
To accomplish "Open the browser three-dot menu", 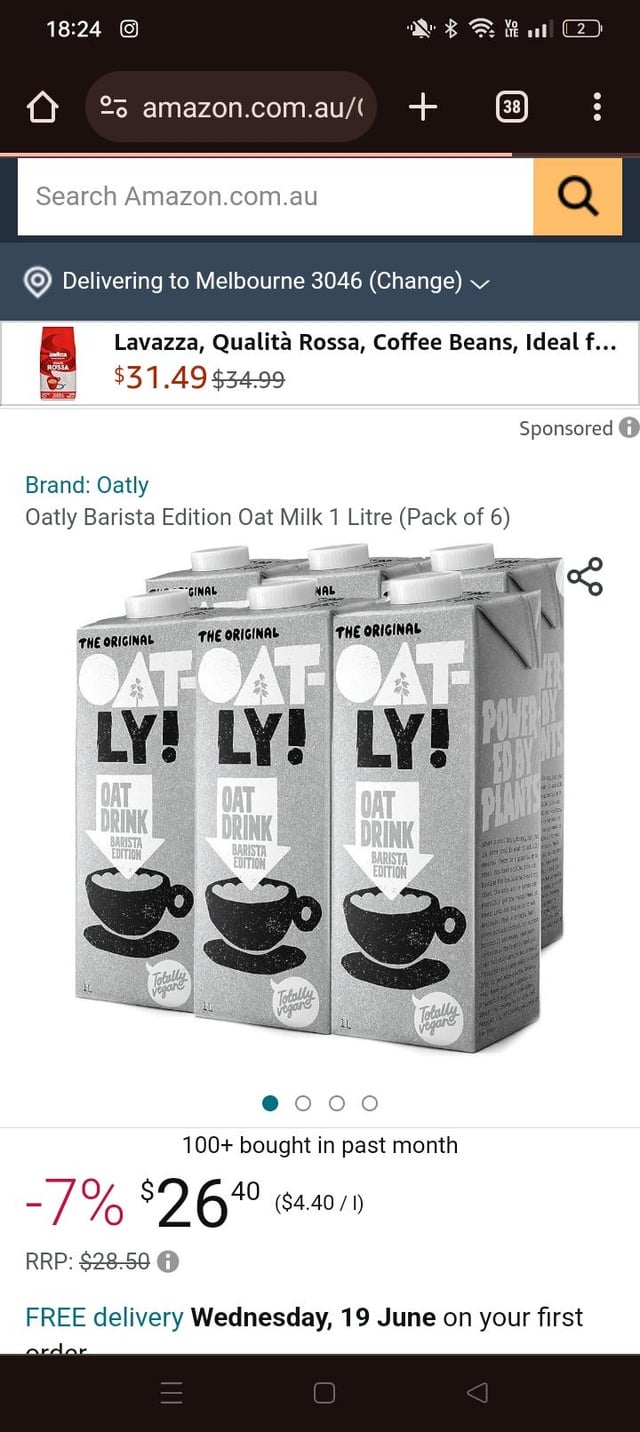I will pyautogui.click(x=597, y=107).
